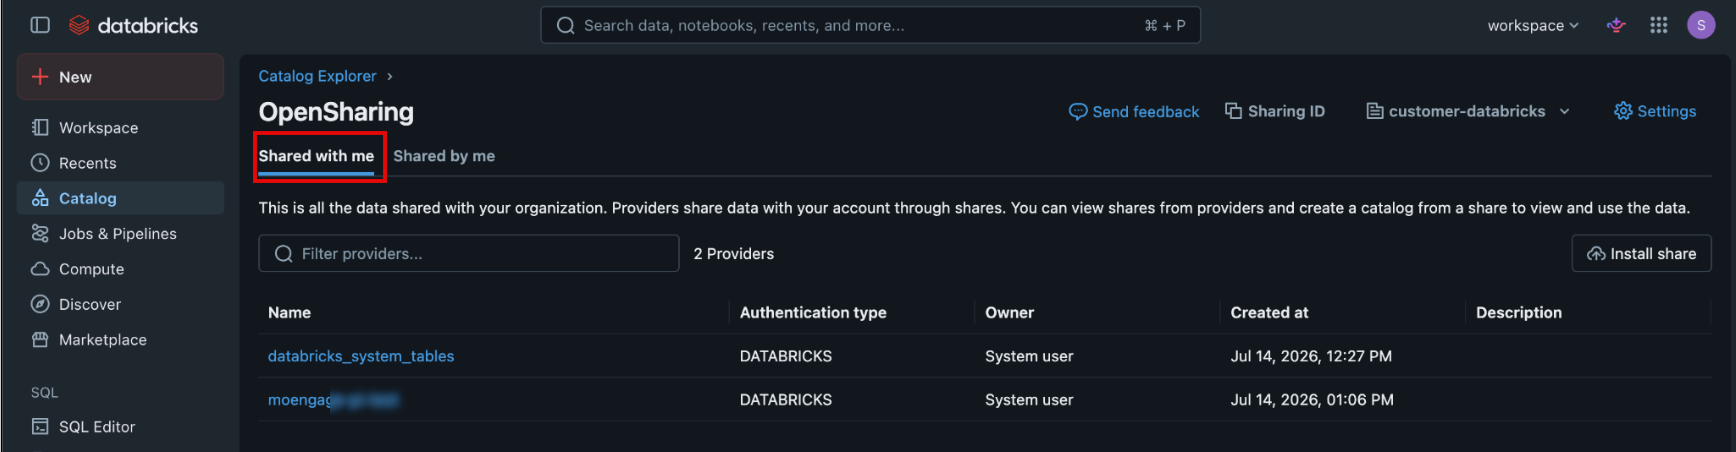Open Jobs & Pipelines in the sidebar

[121, 233]
